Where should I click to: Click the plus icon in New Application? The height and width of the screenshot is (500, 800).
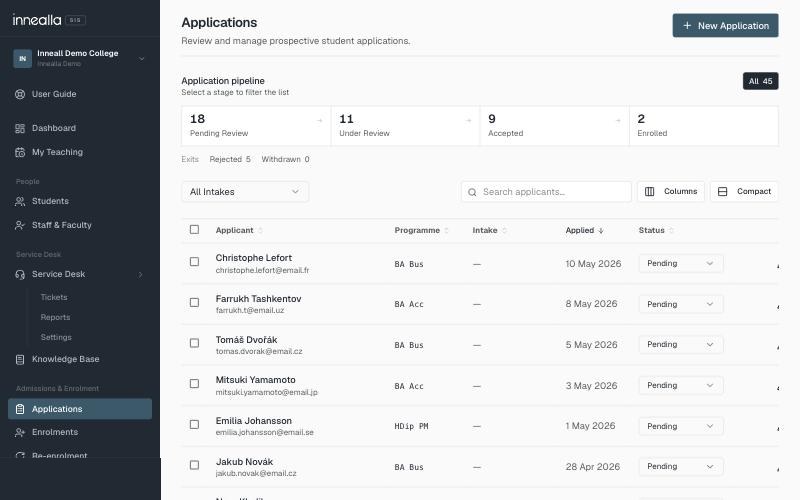687,26
